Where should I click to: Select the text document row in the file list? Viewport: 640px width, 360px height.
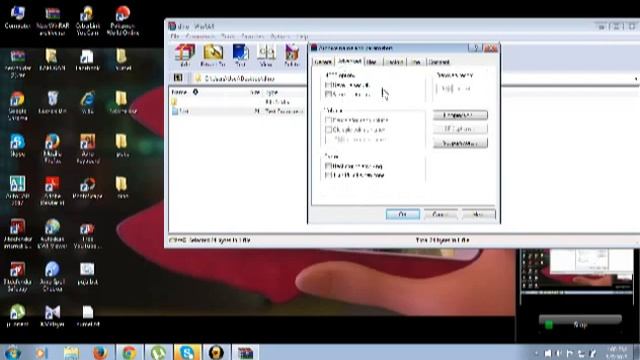[x=238, y=111]
